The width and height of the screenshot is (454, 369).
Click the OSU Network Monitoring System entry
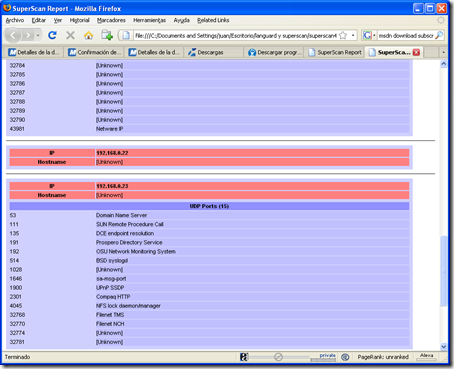tap(136, 251)
